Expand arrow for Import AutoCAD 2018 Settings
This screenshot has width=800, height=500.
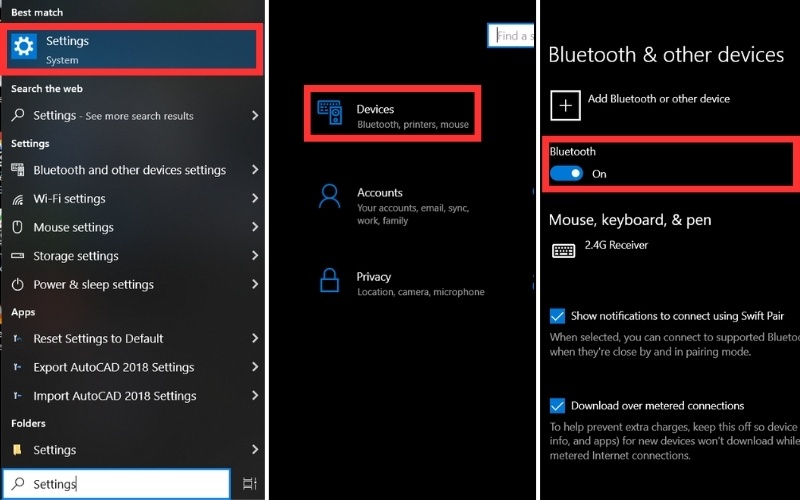[x=255, y=395]
